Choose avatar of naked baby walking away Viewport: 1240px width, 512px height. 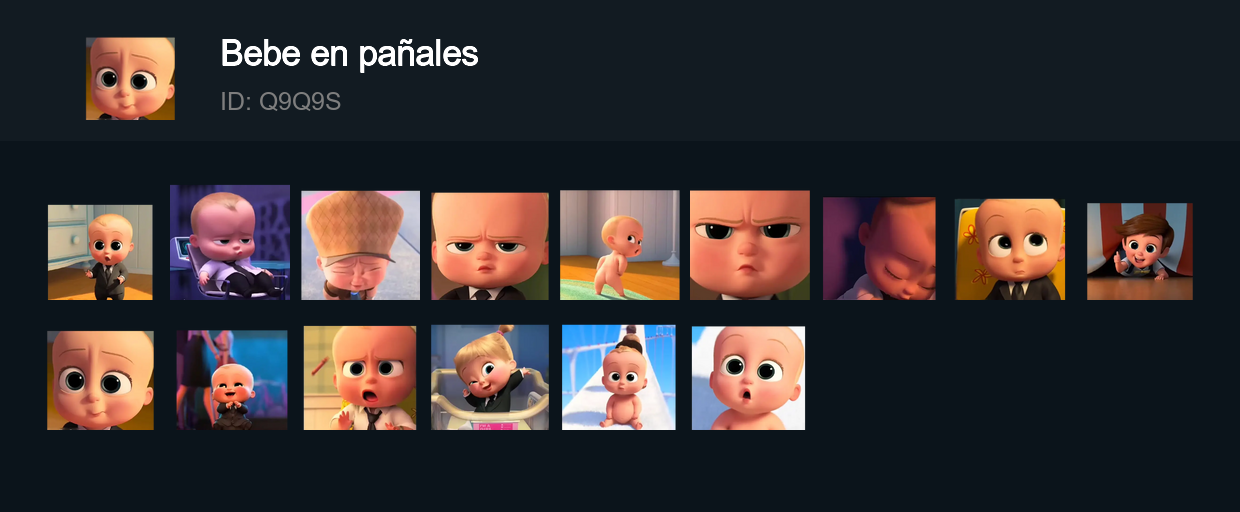click(x=620, y=245)
